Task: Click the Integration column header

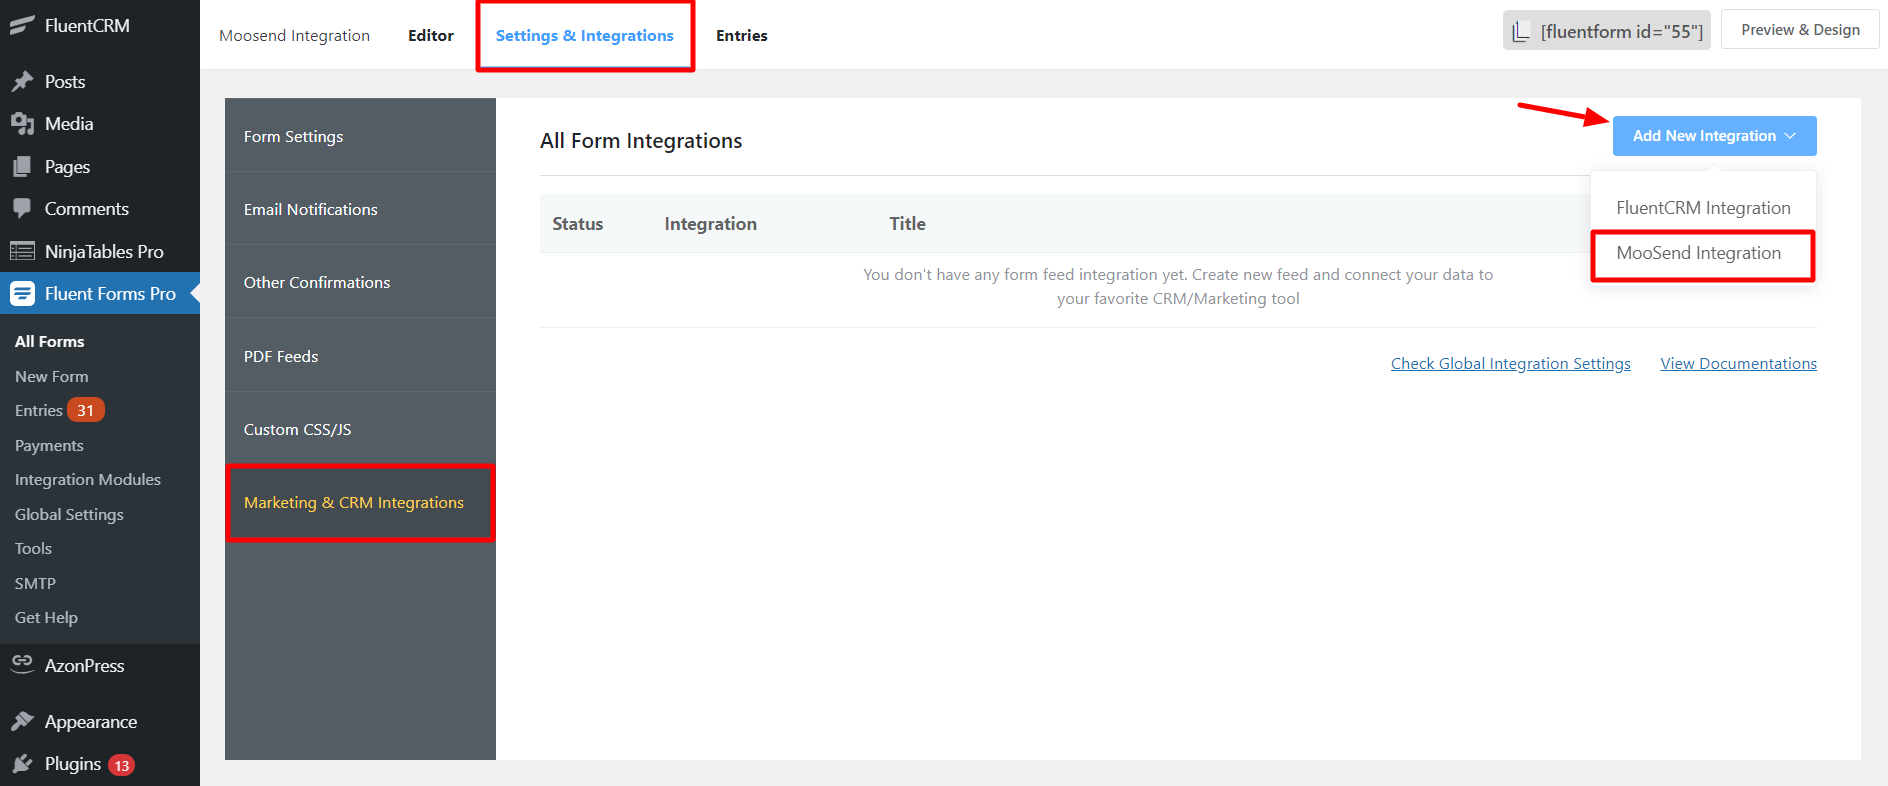Action: 711,224
